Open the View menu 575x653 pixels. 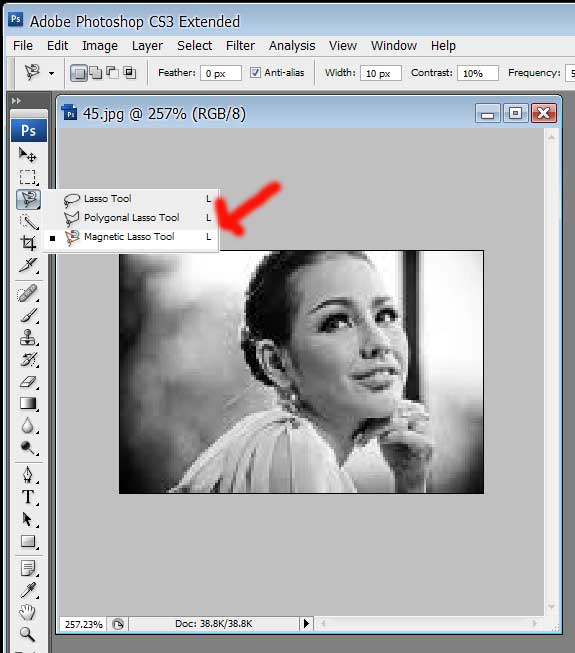point(343,45)
